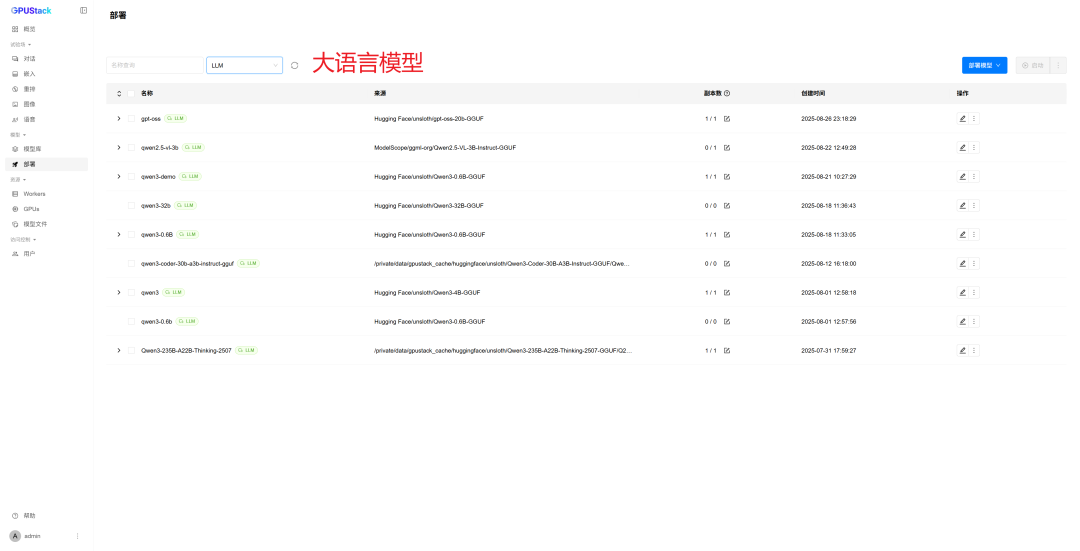Check the qwen3-demo row checkbox
Image resolution: width=1080 pixels, height=551 pixels.
(131, 176)
